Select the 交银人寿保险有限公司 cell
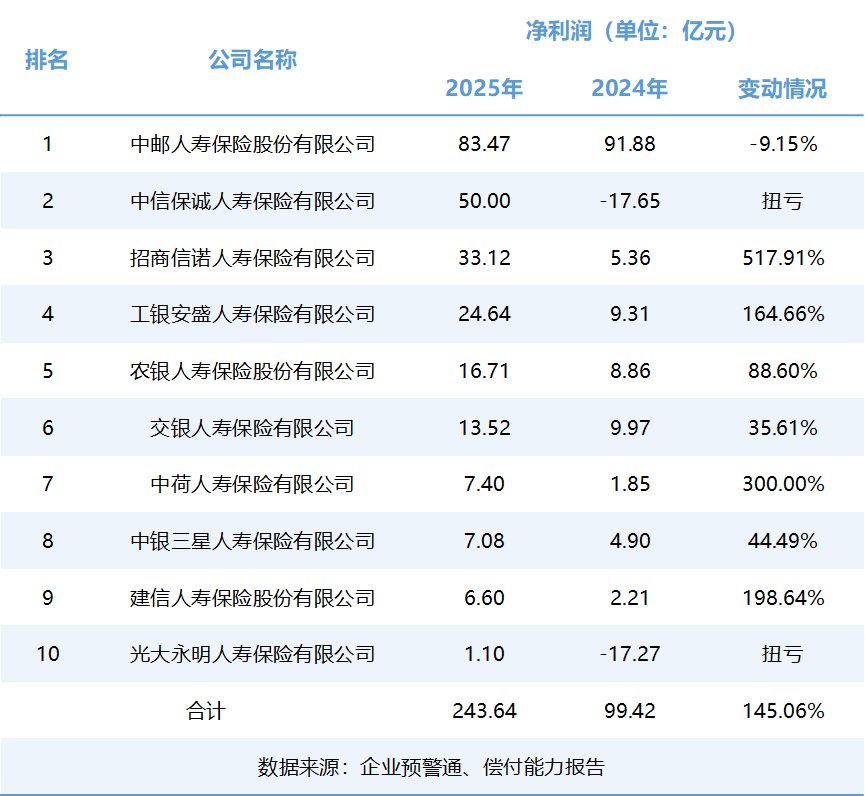The width and height of the screenshot is (865, 796). coord(252,428)
